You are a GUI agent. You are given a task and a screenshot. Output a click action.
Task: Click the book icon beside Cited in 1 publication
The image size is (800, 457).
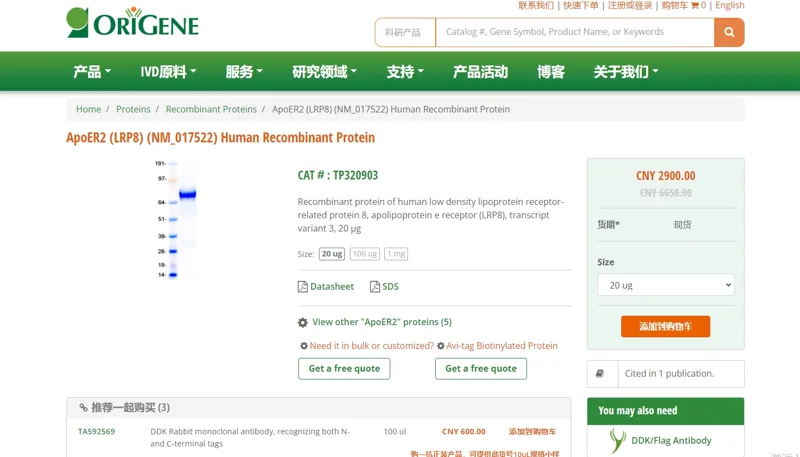tap(600, 373)
